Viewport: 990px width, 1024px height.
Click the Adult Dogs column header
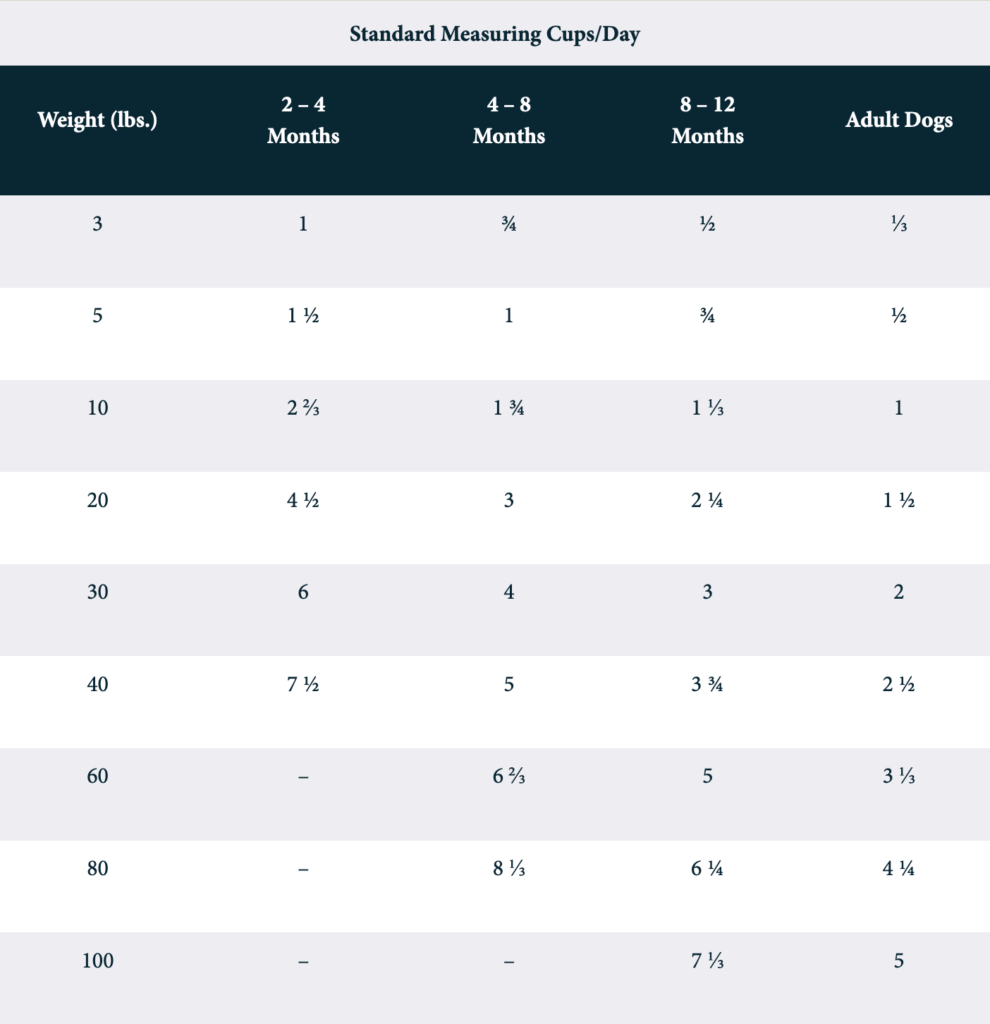pyautogui.click(x=899, y=121)
